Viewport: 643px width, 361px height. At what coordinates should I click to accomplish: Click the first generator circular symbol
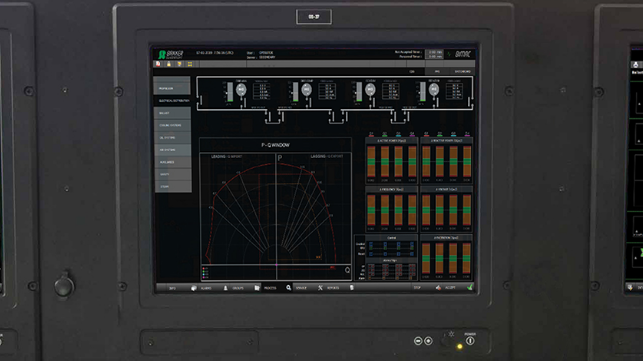(241, 89)
